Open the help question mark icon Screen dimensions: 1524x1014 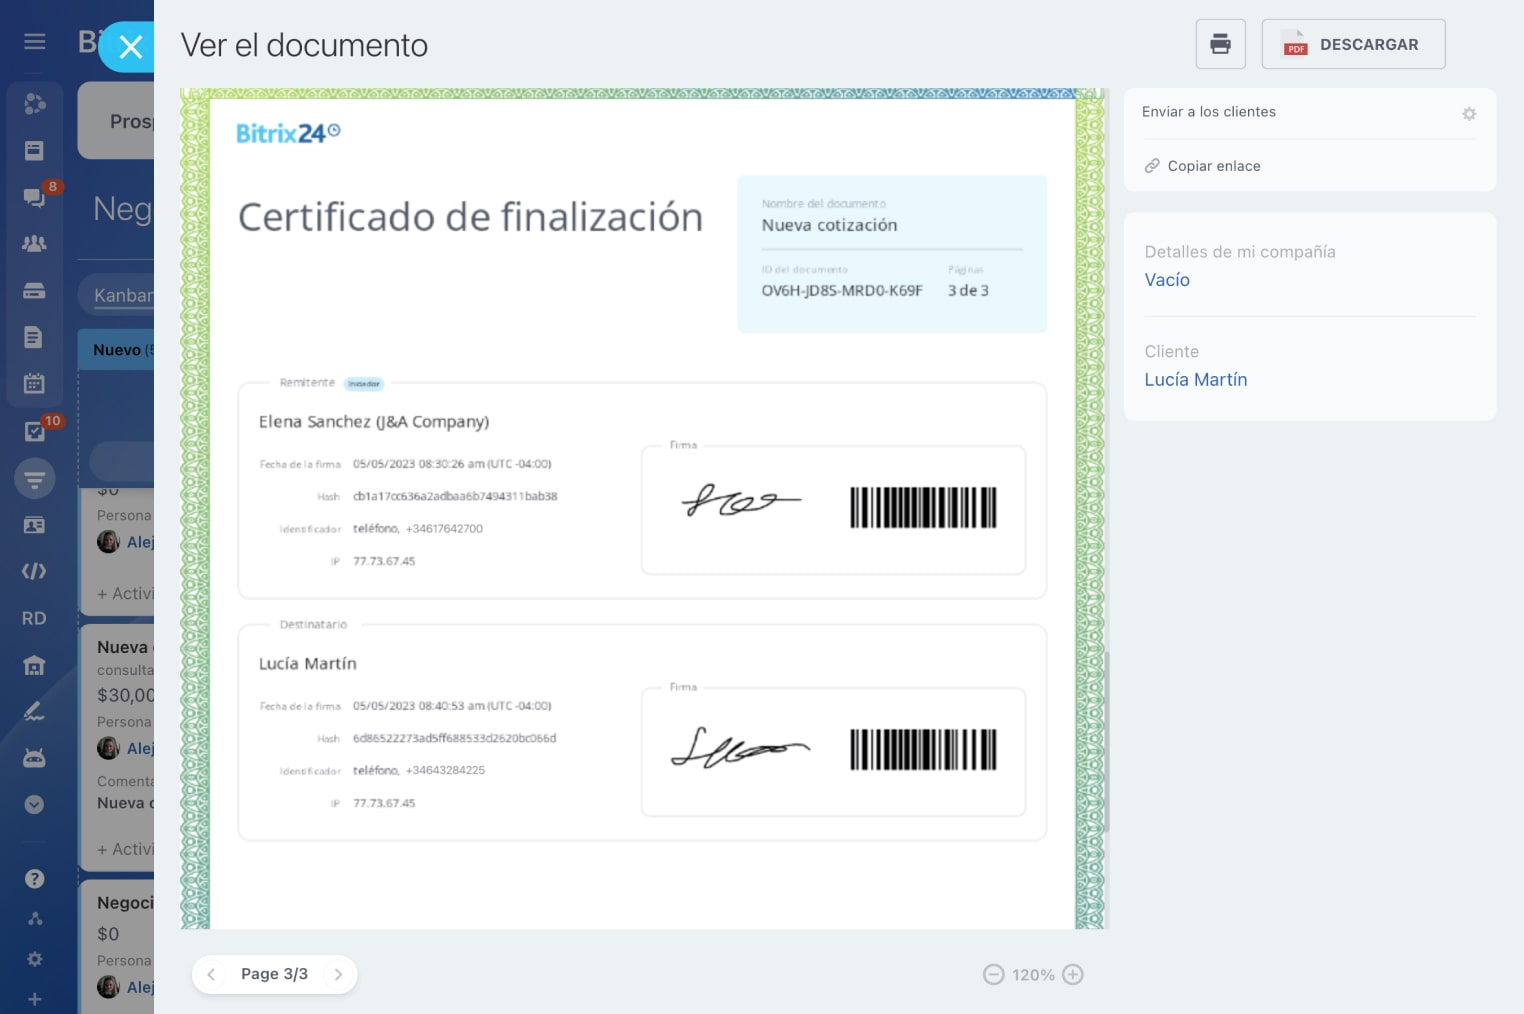[x=34, y=879]
